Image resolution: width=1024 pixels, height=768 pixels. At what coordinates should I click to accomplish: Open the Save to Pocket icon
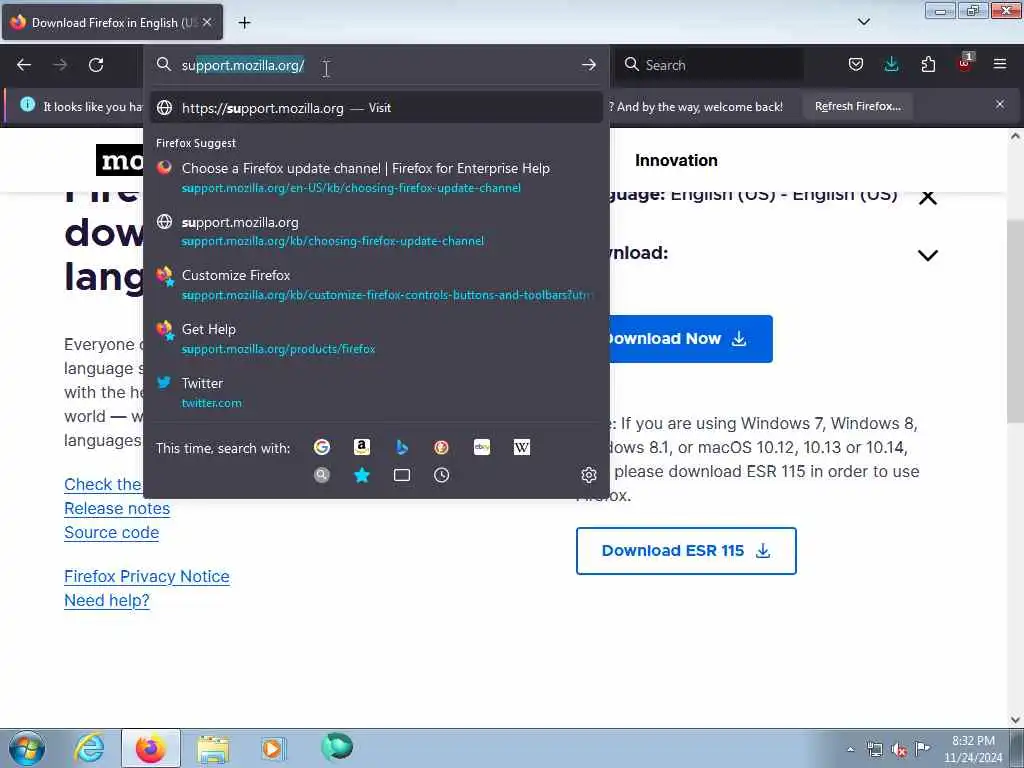point(856,64)
